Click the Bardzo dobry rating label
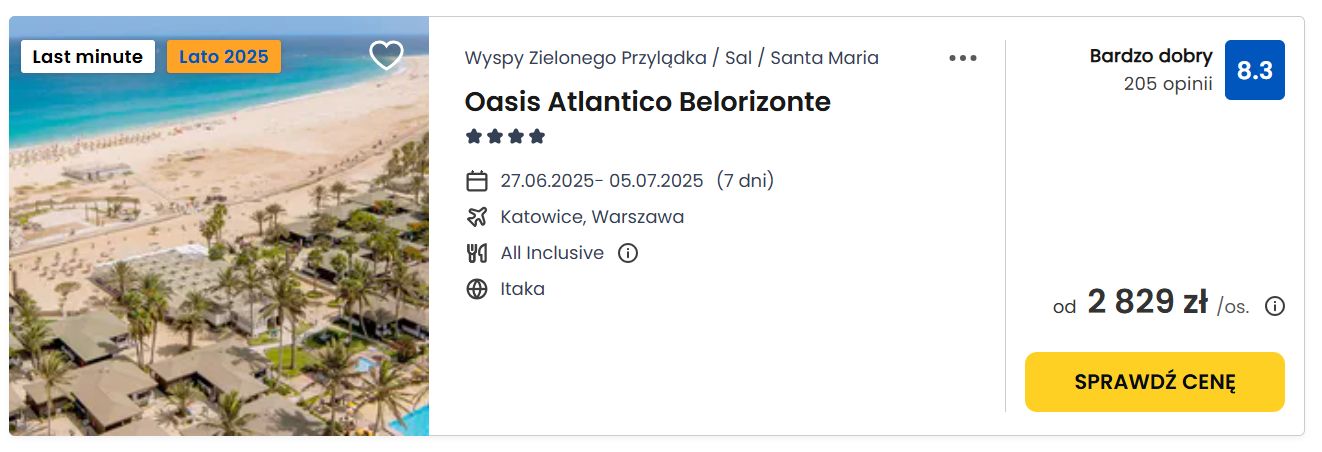This screenshot has height=452, width=1322. click(x=1151, y=56)
